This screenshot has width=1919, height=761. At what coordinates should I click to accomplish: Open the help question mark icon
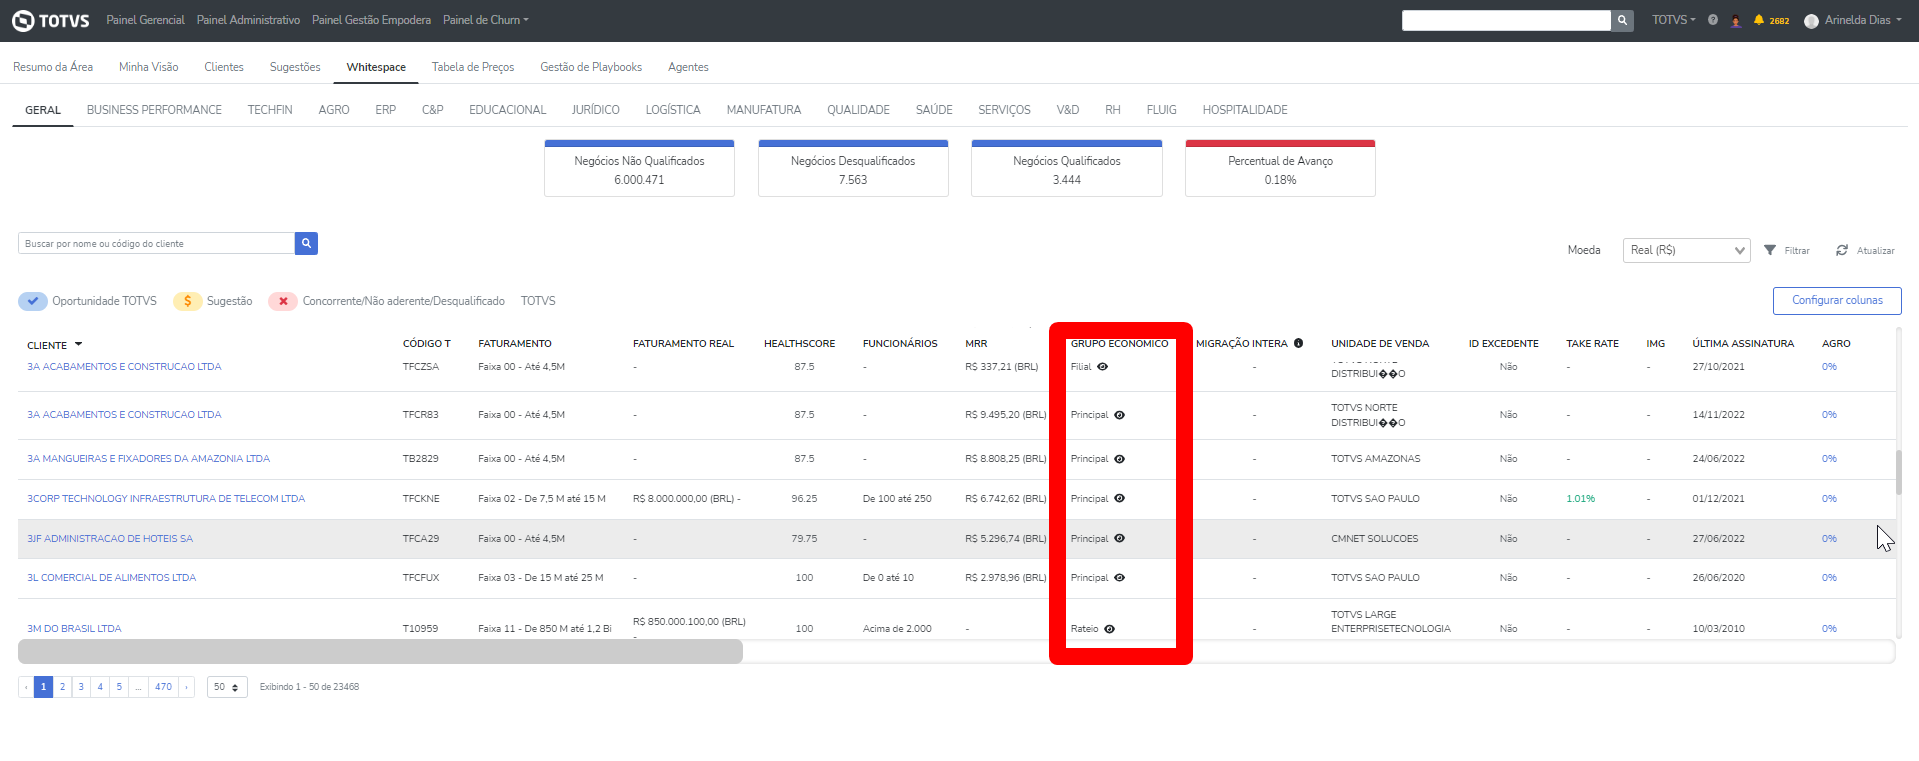1713,20
